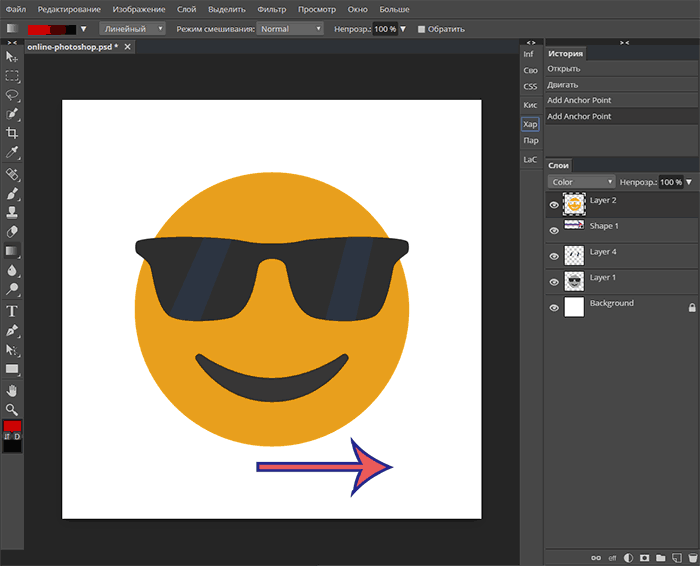Reset default colors with D button
The height and width of the screenshot is (566, 700).
[17, 436]
